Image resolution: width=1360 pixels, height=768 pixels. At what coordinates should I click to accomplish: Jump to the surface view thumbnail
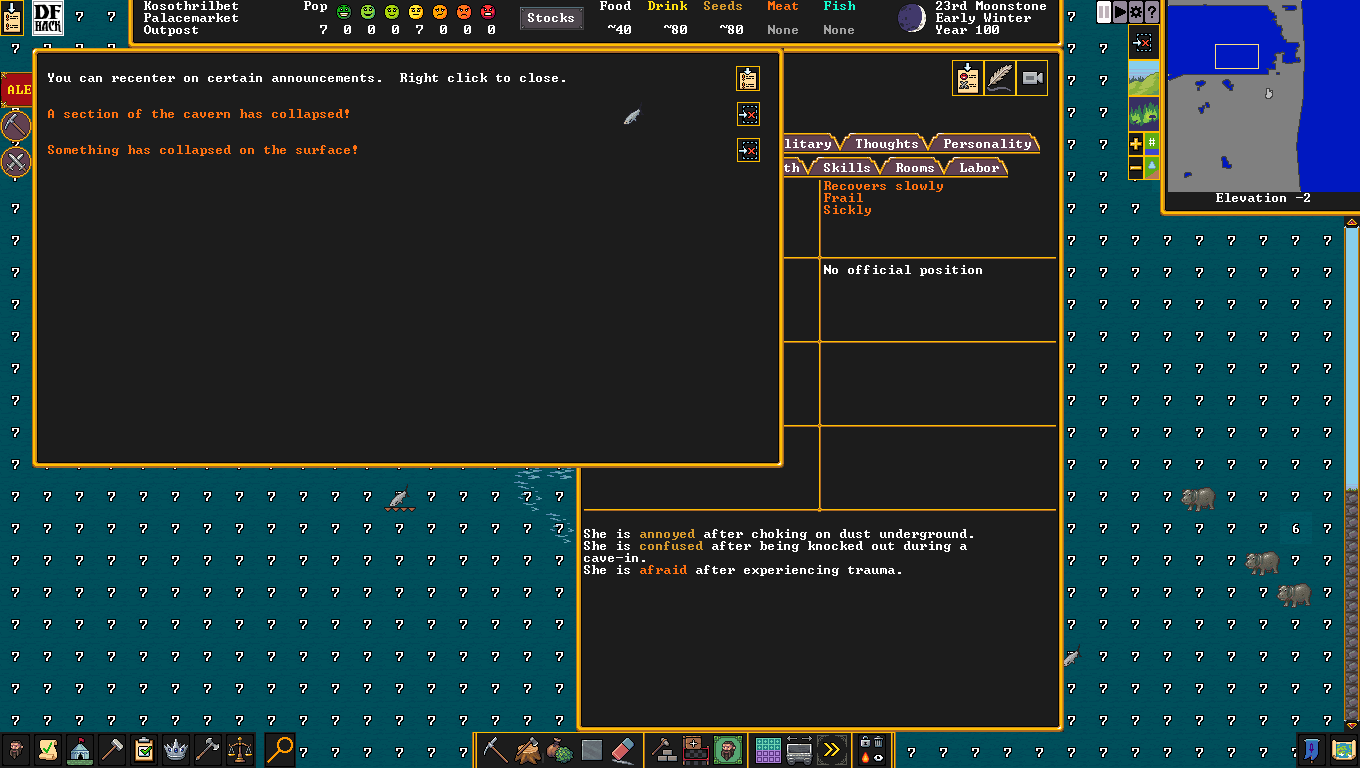pos(1144,78)
